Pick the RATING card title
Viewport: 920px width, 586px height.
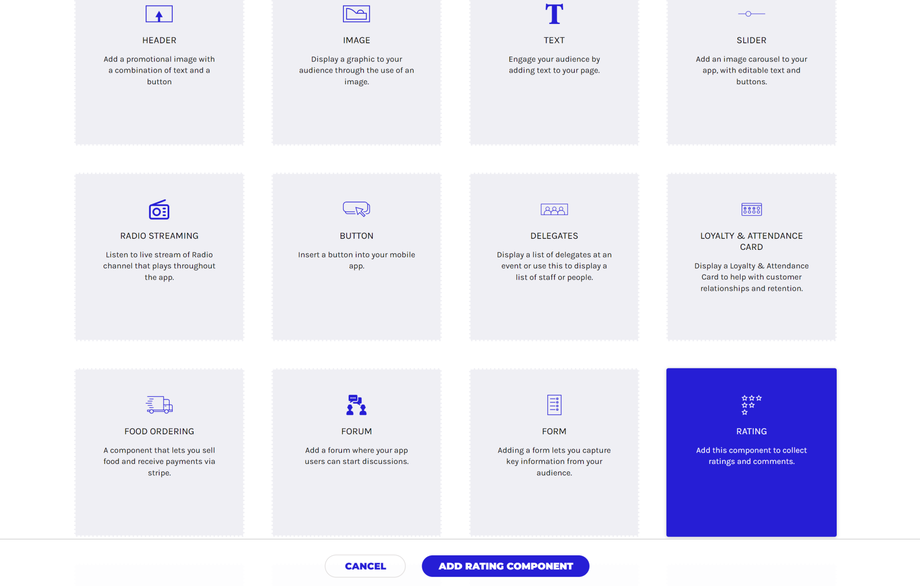point(751,431)
